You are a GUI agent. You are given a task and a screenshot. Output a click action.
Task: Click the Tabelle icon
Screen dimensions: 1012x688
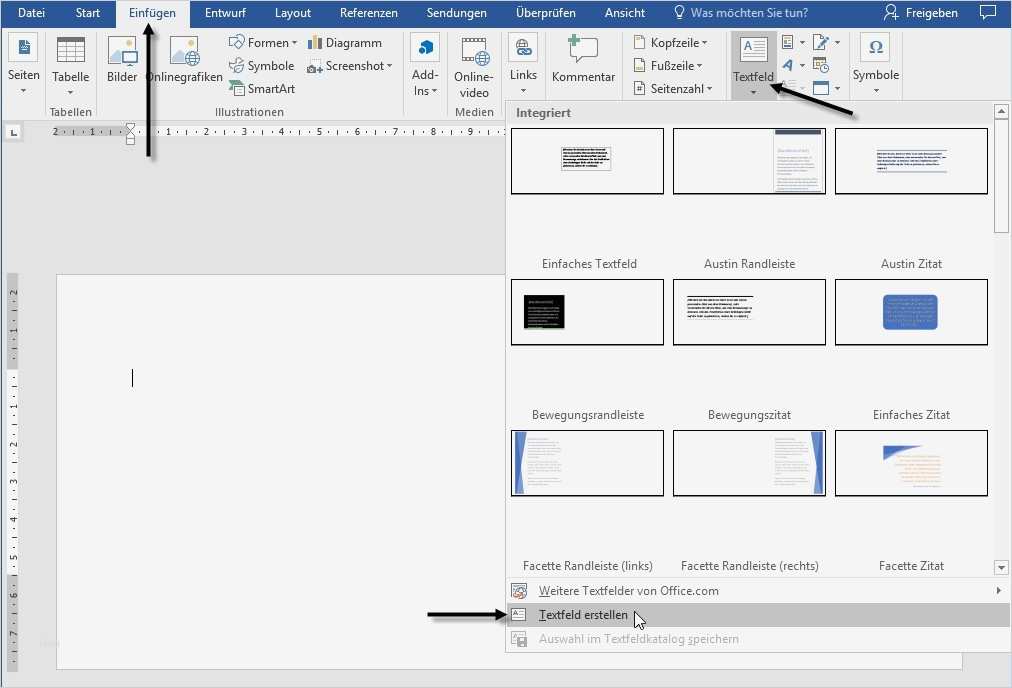click(70, 52)
